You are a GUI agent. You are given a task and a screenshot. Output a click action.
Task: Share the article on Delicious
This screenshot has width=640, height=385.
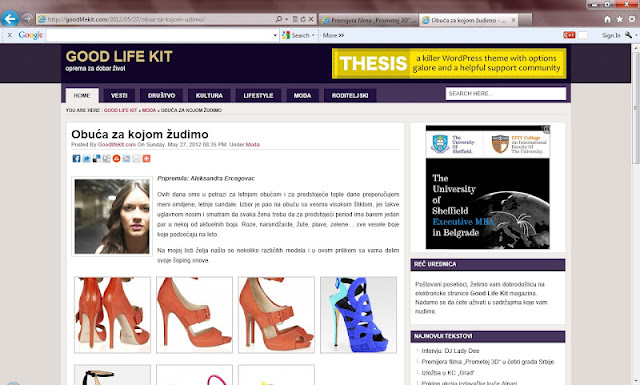click(x=96, y=158)
